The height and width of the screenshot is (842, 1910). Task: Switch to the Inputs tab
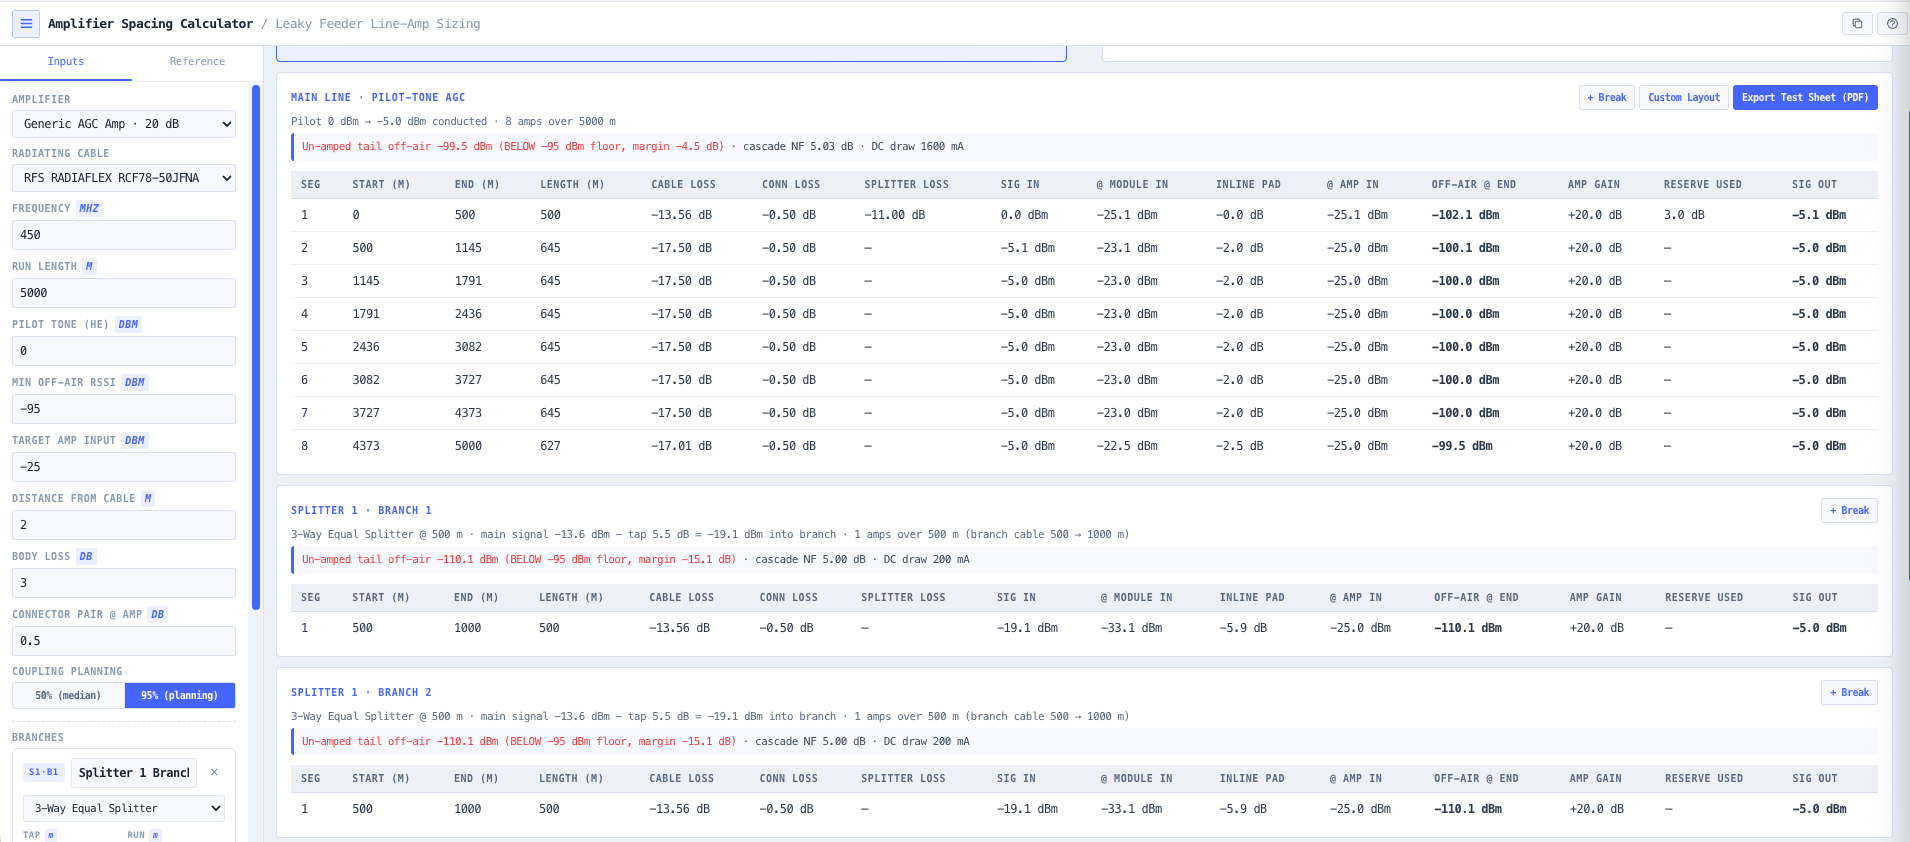point(66,61)
